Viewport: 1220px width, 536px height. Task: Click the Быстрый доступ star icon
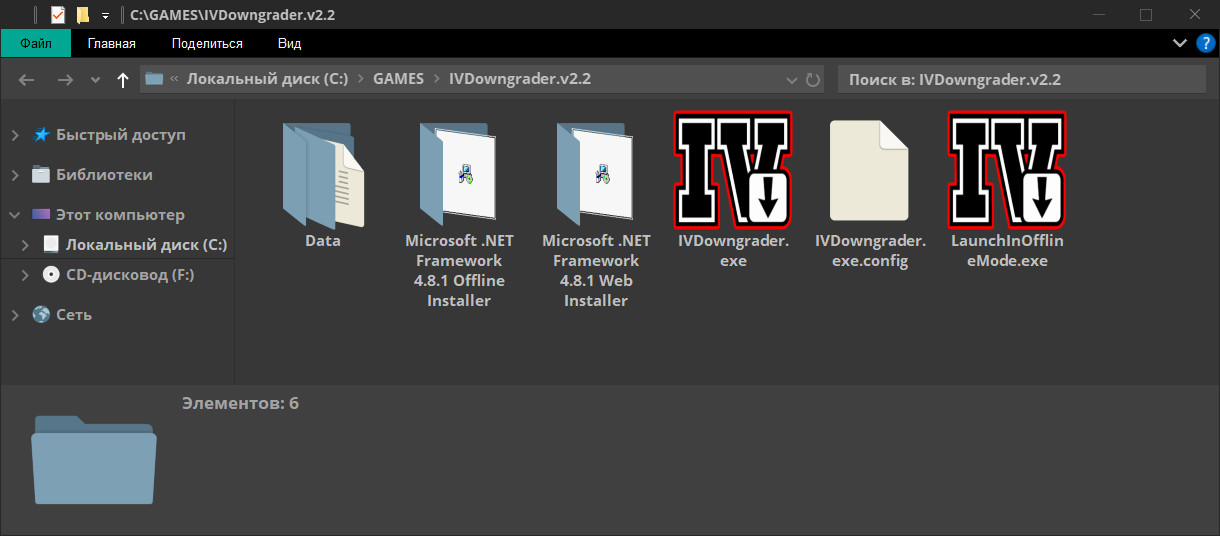pyautogui.click(x=41, y=134)
